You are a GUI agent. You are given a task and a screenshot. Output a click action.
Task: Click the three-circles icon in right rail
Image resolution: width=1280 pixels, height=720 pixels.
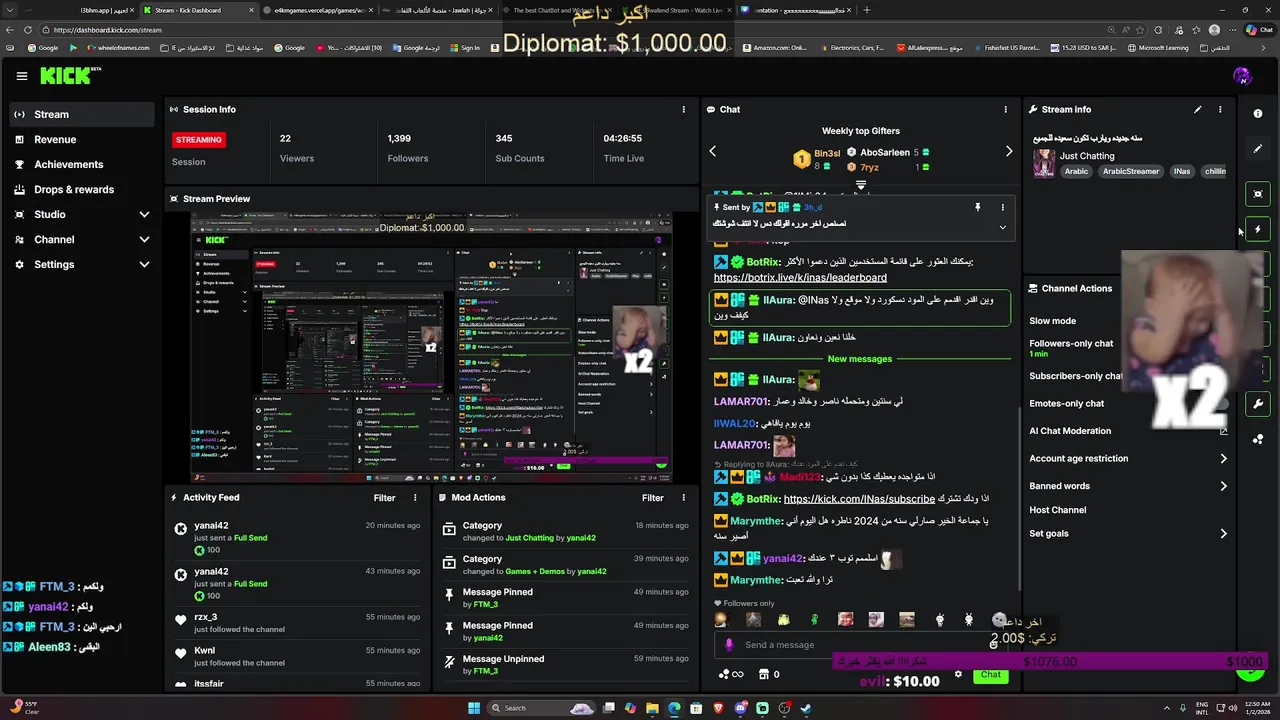(x=1258, y=439)
